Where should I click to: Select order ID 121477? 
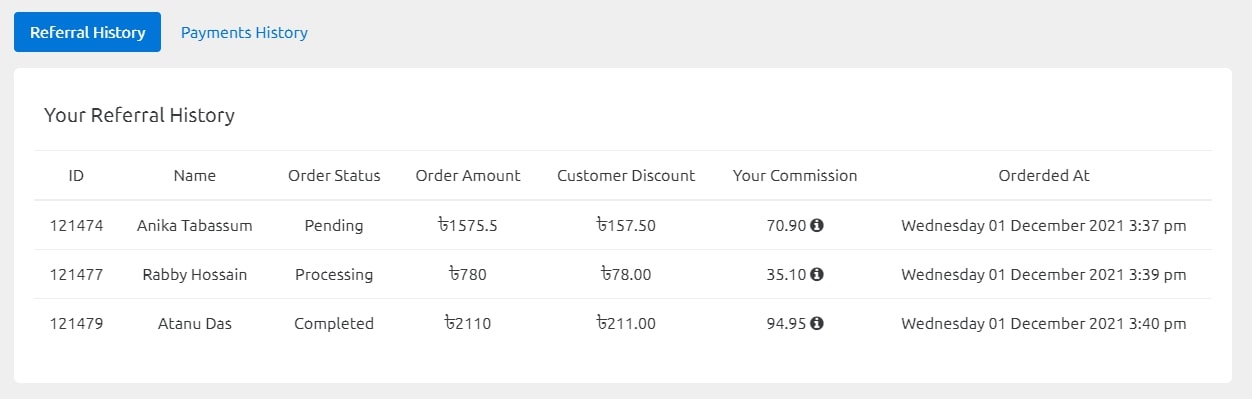(76, 274)
